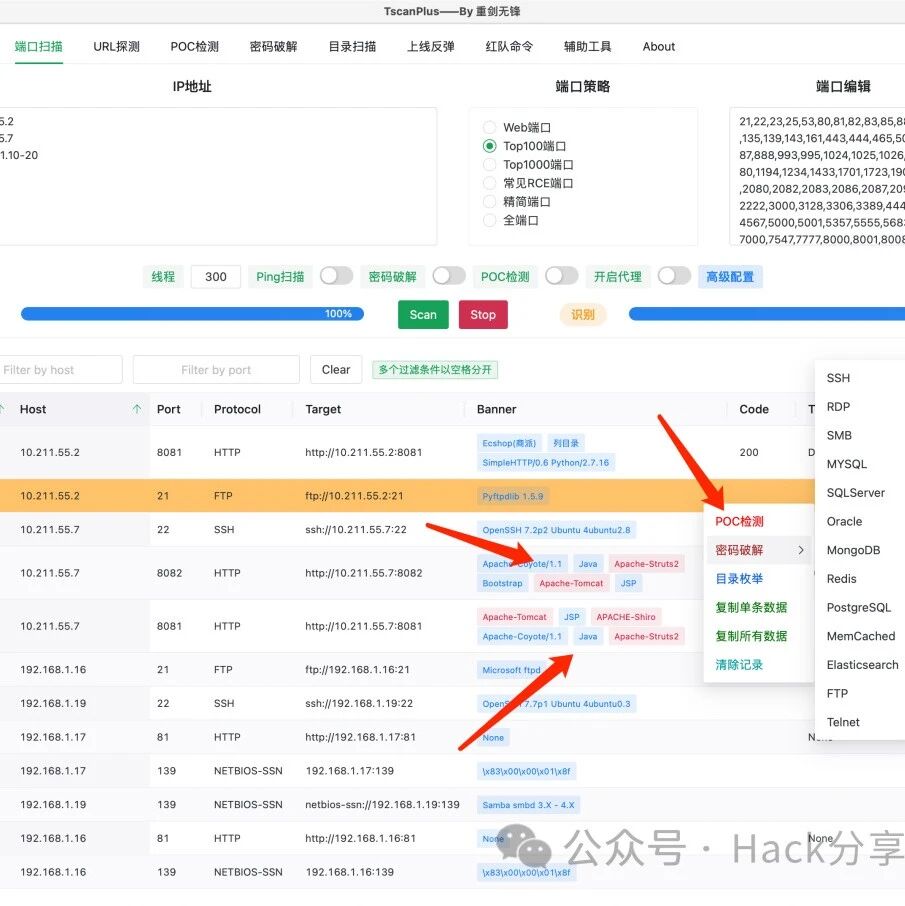Enable the 密码破解 toggle switch

tap(449, 276)
